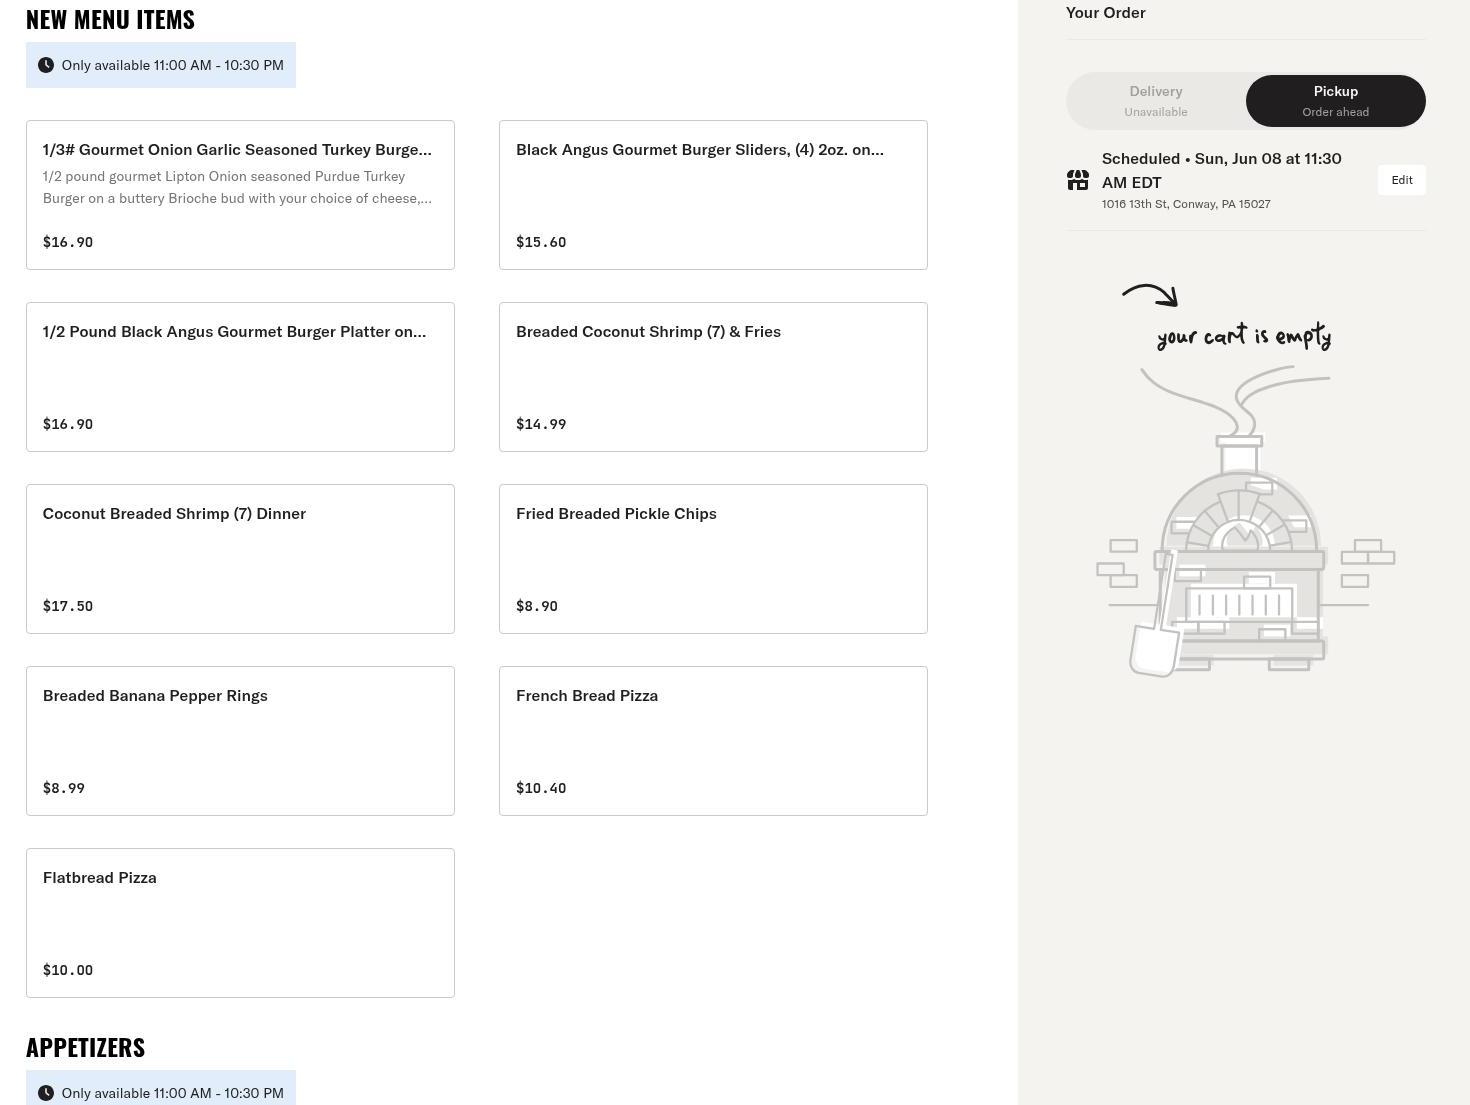Image resolution: width=1470 pixels, height=1105 pixels.
Task: Click the clock icon under New Menu Items
Action: pyautogui.click(x=46, y=65)
